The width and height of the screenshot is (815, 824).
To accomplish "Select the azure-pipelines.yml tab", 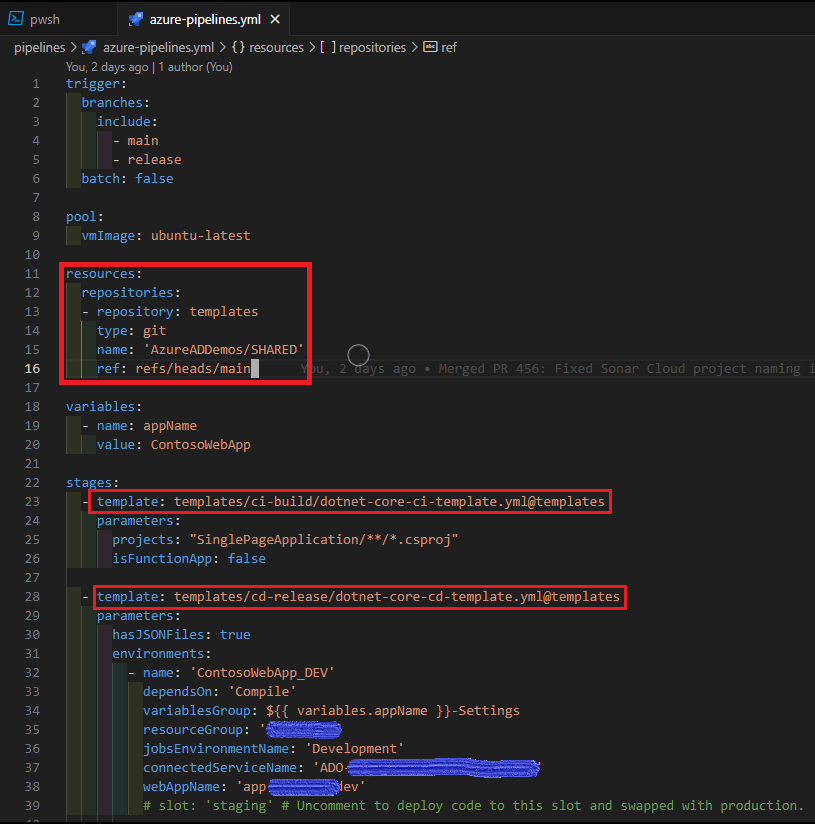I will coord(204,19).
